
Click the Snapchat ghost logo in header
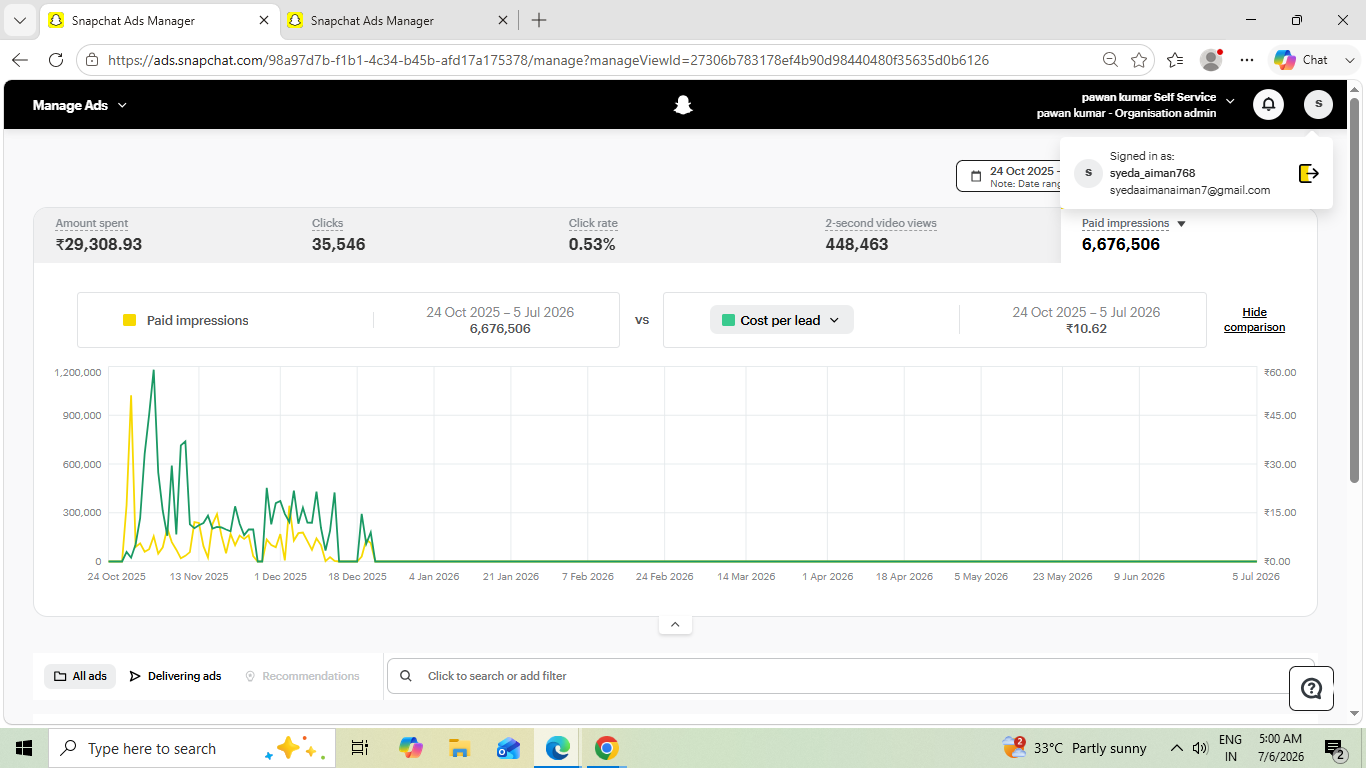click(683, 105)
